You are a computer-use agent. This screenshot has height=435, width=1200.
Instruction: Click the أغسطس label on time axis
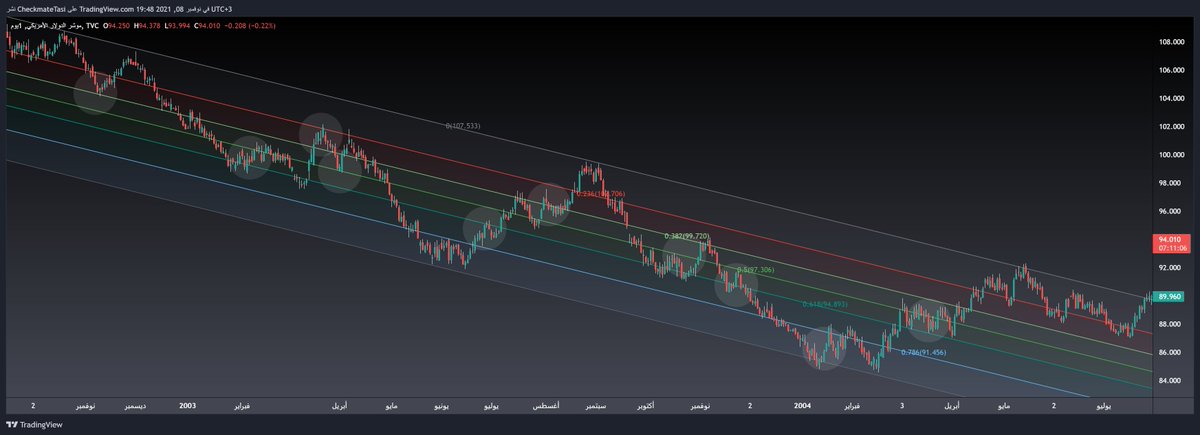[545, 407]
